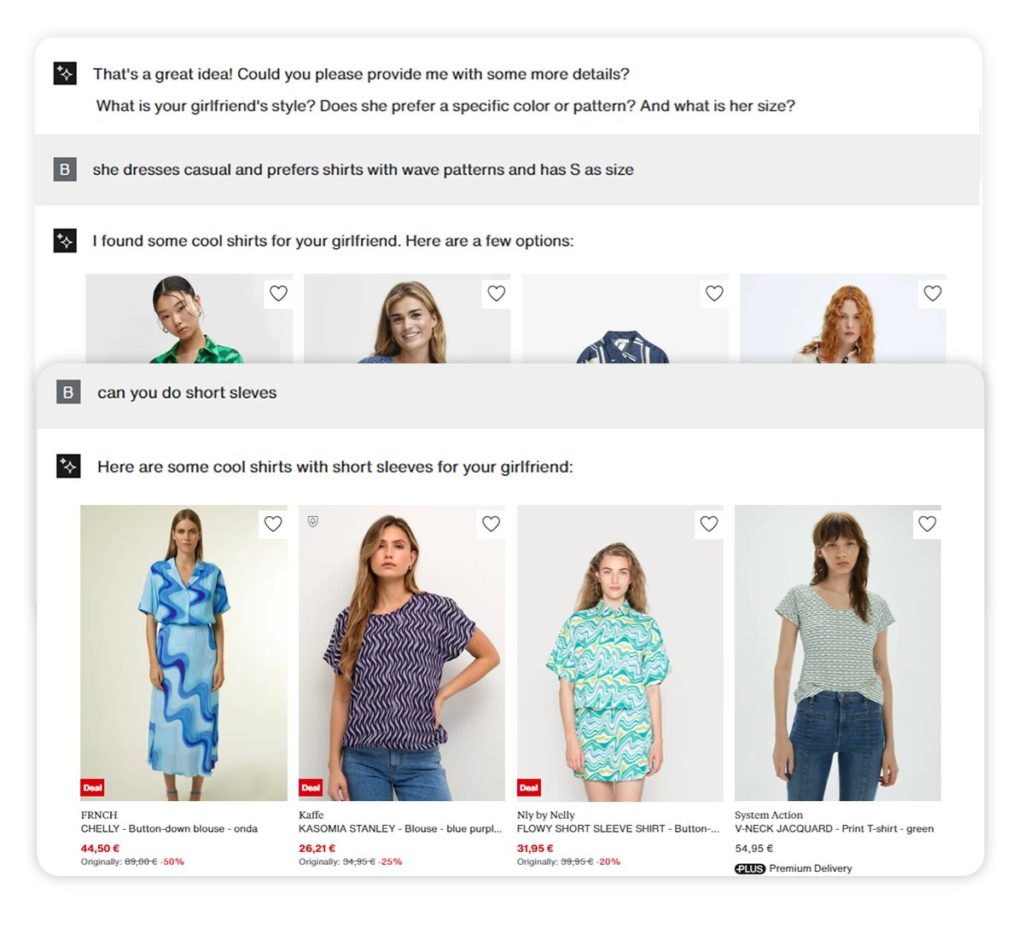Open the System Action model photo
Screen dimensions: 1024x928
(837, 653)
